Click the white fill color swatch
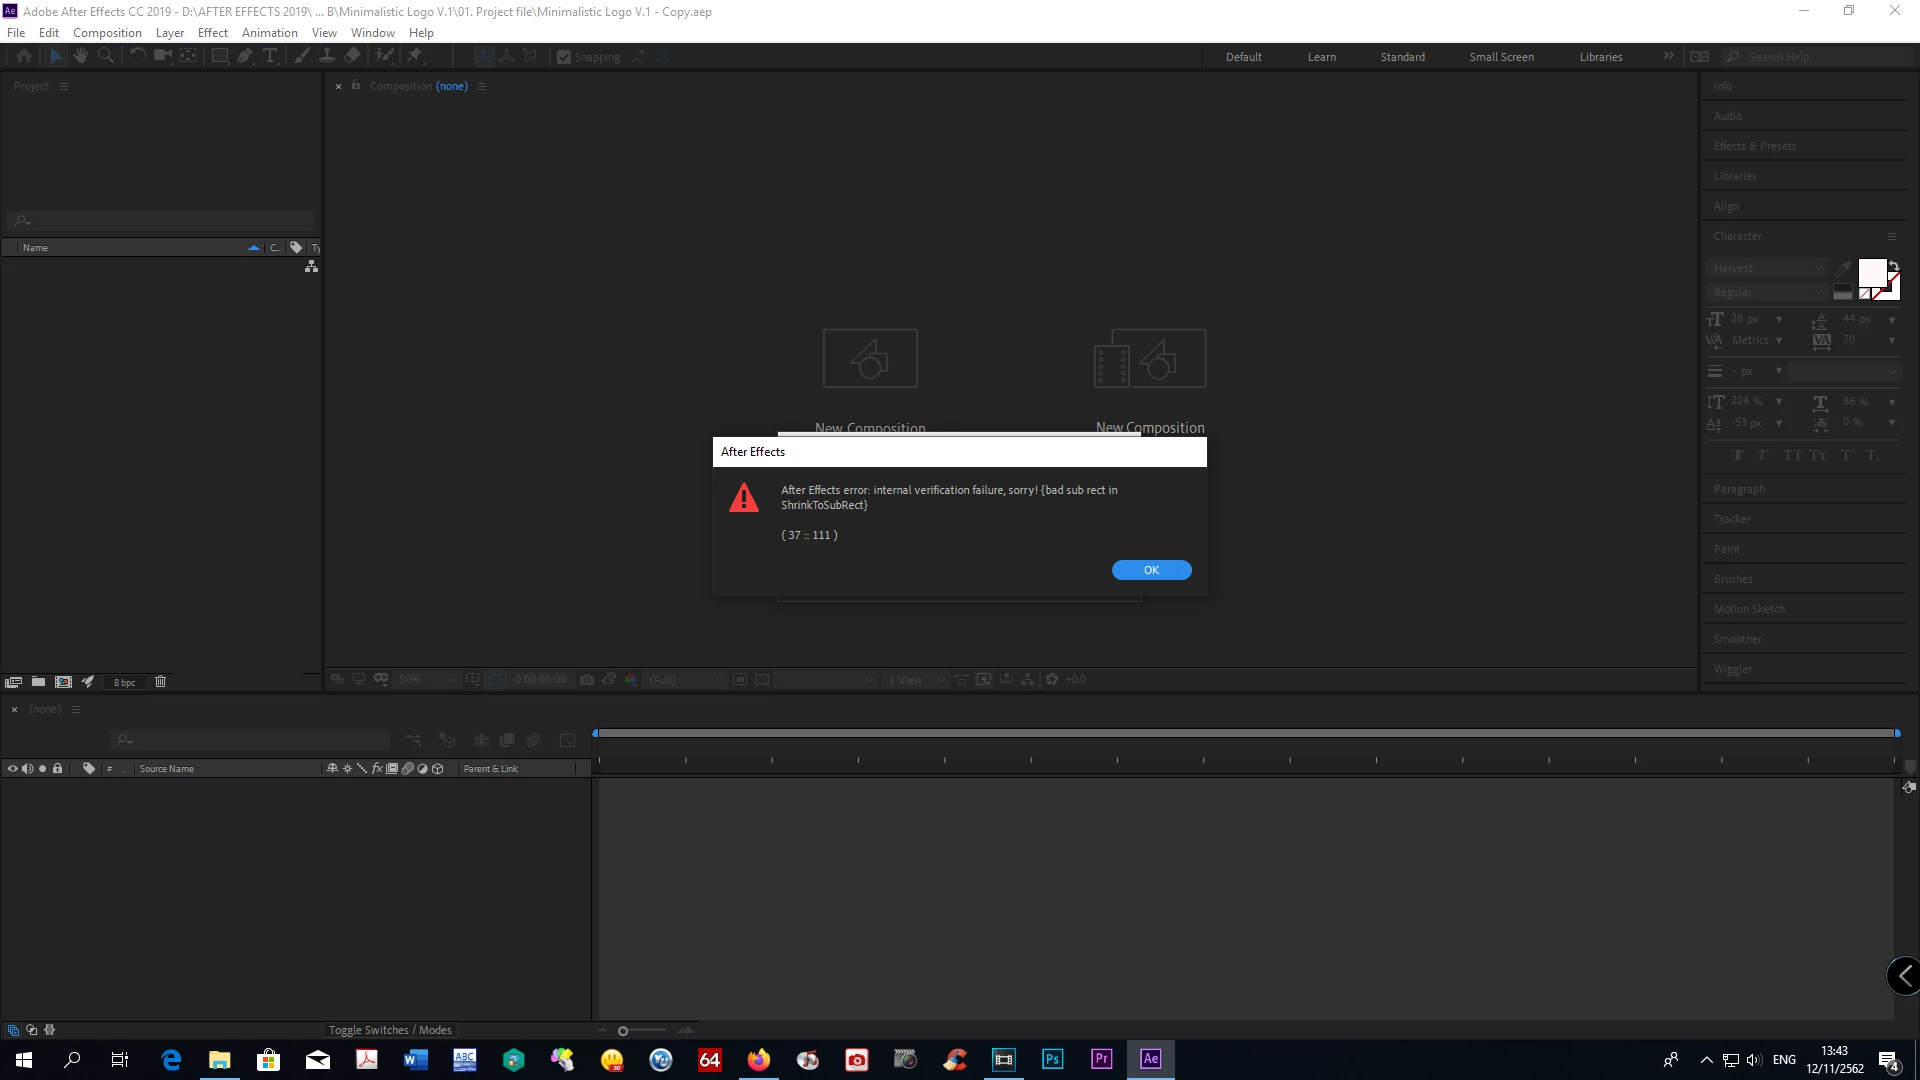This screenshot has width=1920, height=1080. tap(1871, 272)
